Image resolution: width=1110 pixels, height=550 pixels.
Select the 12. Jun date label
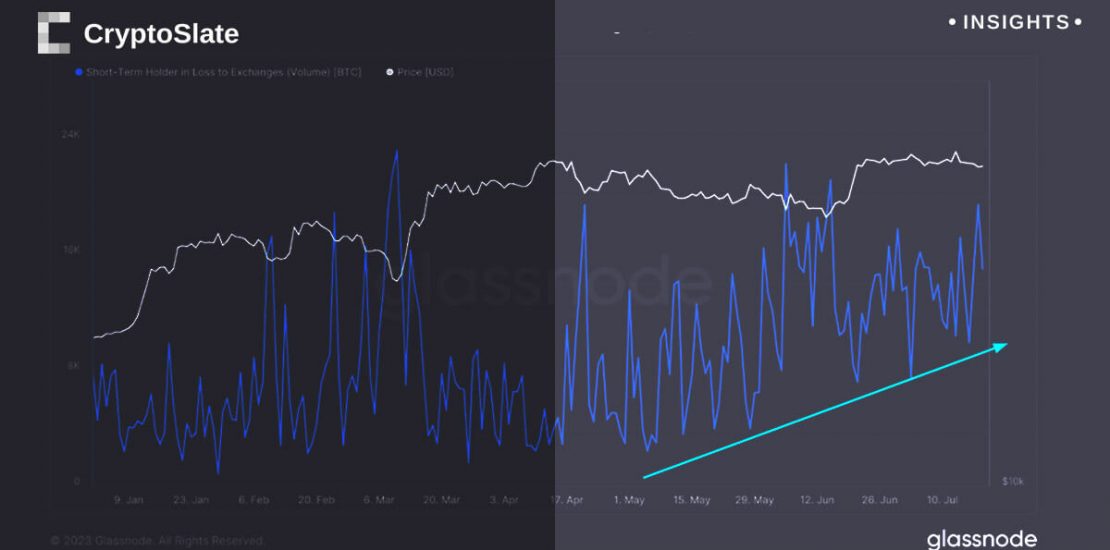817,499
